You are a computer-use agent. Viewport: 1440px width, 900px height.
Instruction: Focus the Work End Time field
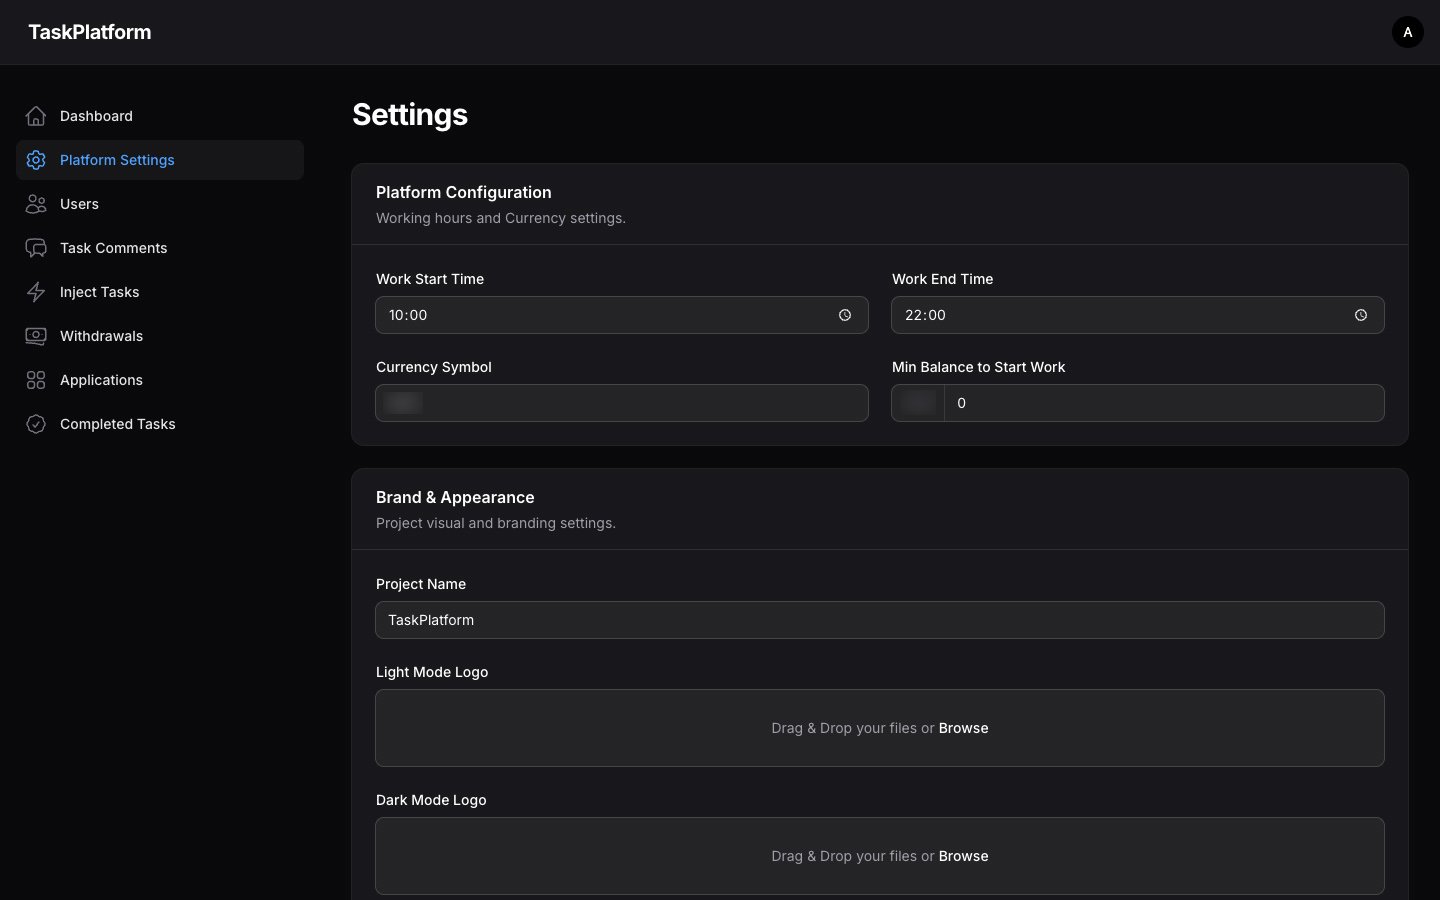click(1138, 315)
